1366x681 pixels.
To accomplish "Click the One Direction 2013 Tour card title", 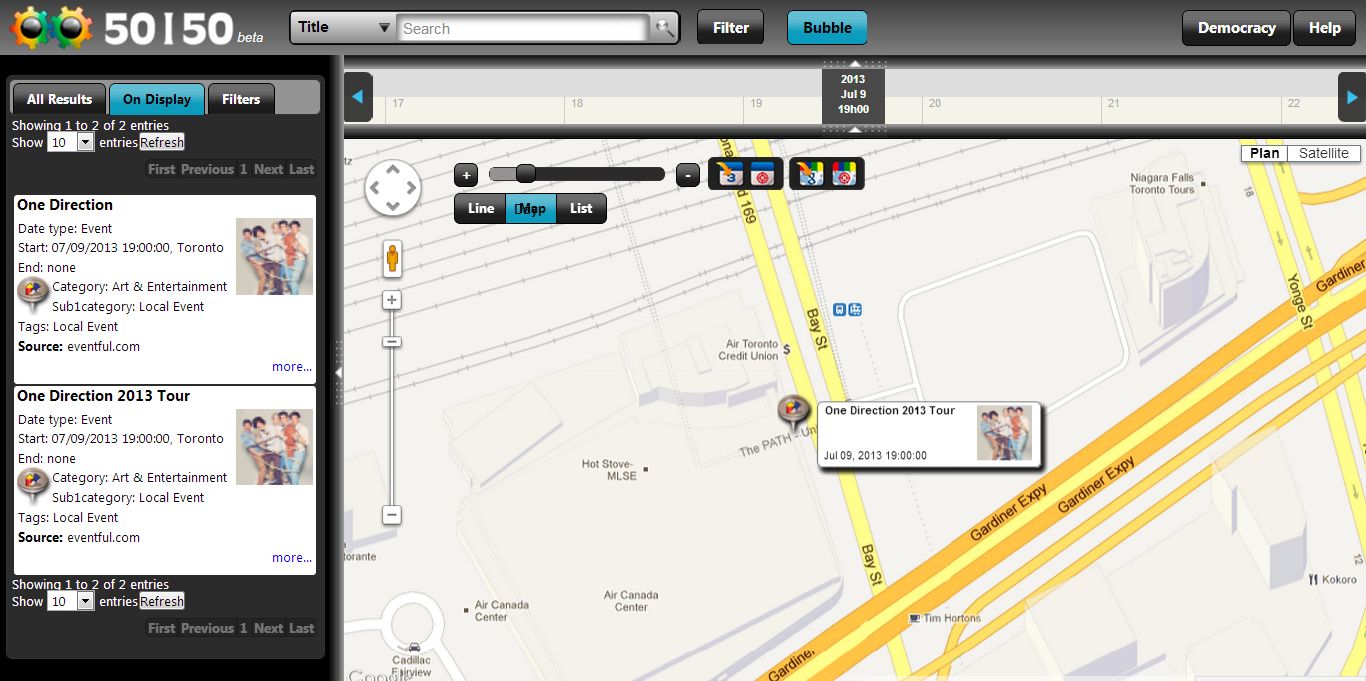I will 103,396.
